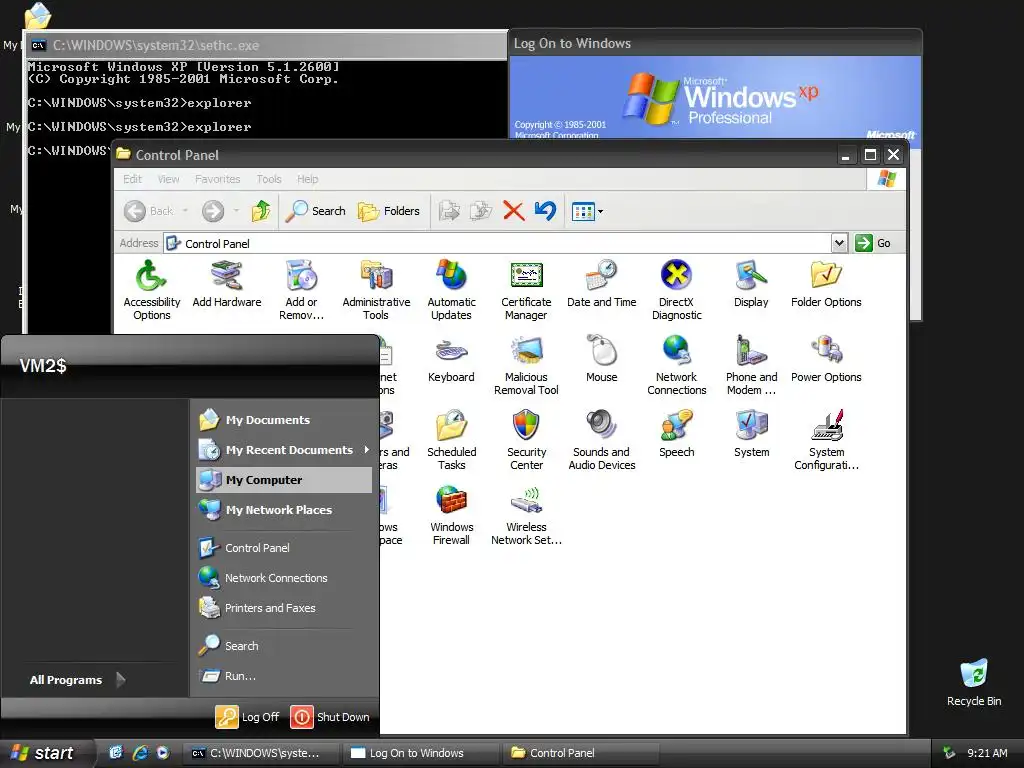Open Wireless Network Setup icon
Viewport: 1024px width, 768px height.
point(526,516)
